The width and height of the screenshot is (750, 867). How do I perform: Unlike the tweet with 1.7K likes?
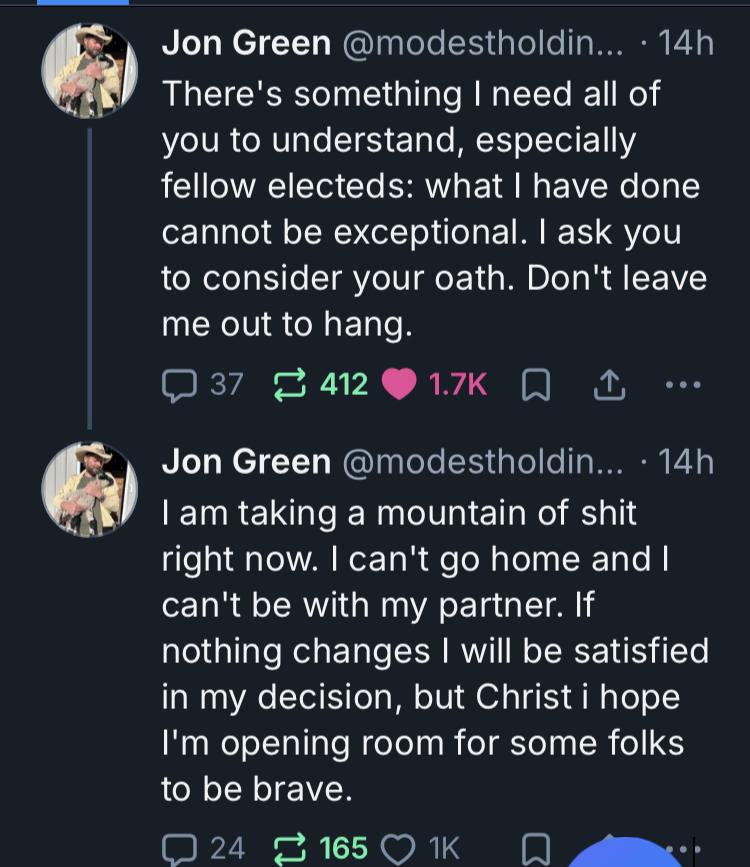pos(400,384)
